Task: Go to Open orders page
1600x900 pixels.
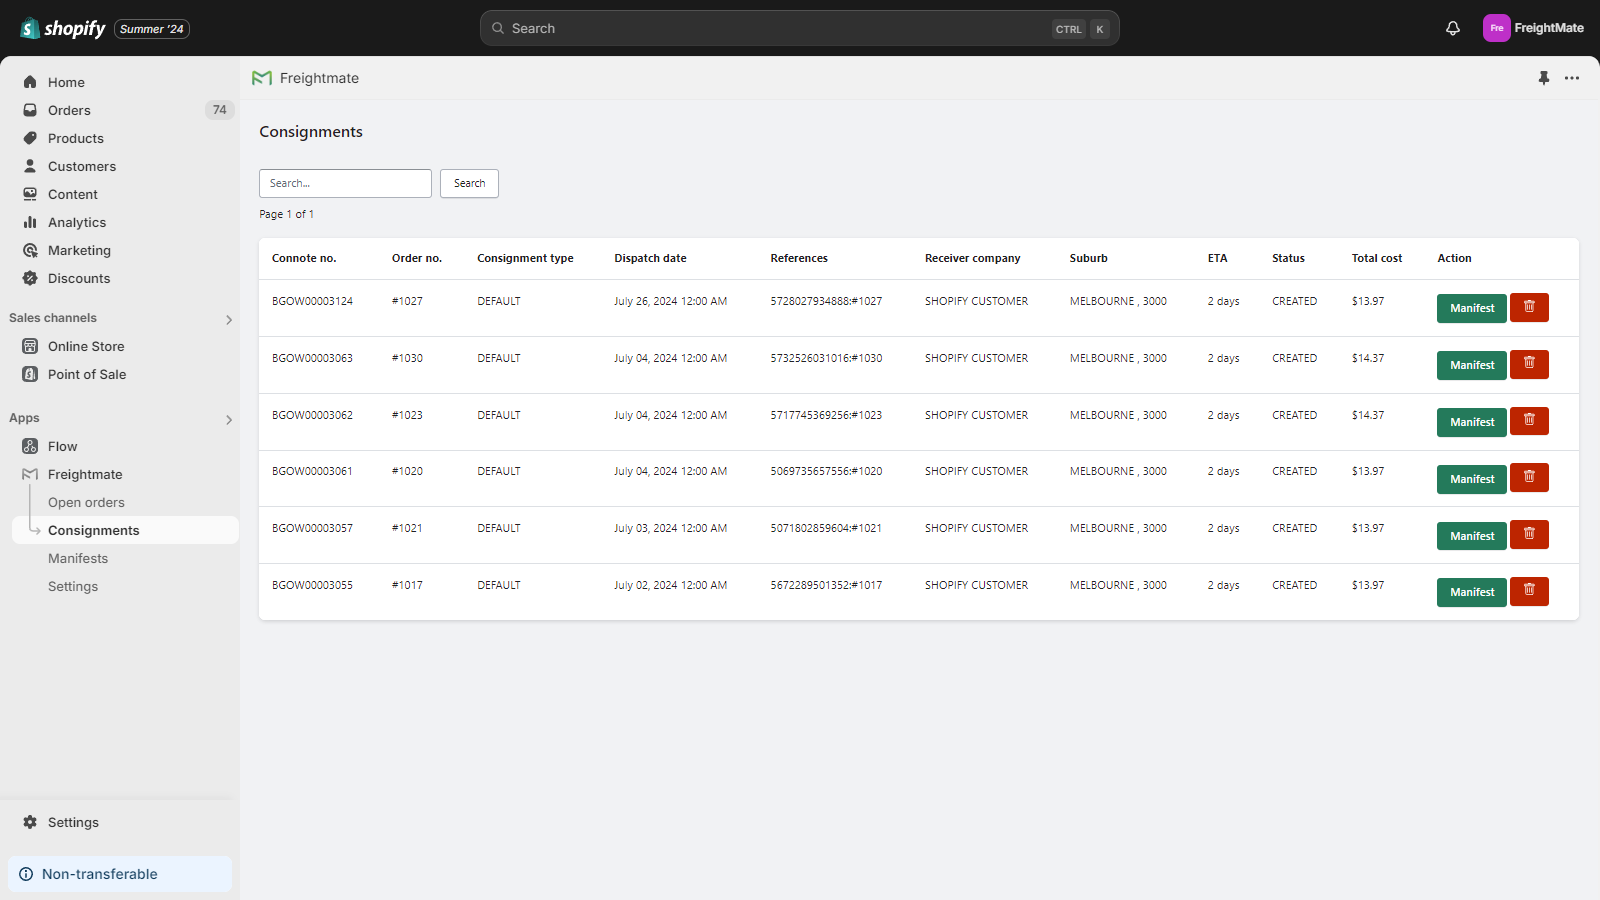Action: (x=86, y=502)
